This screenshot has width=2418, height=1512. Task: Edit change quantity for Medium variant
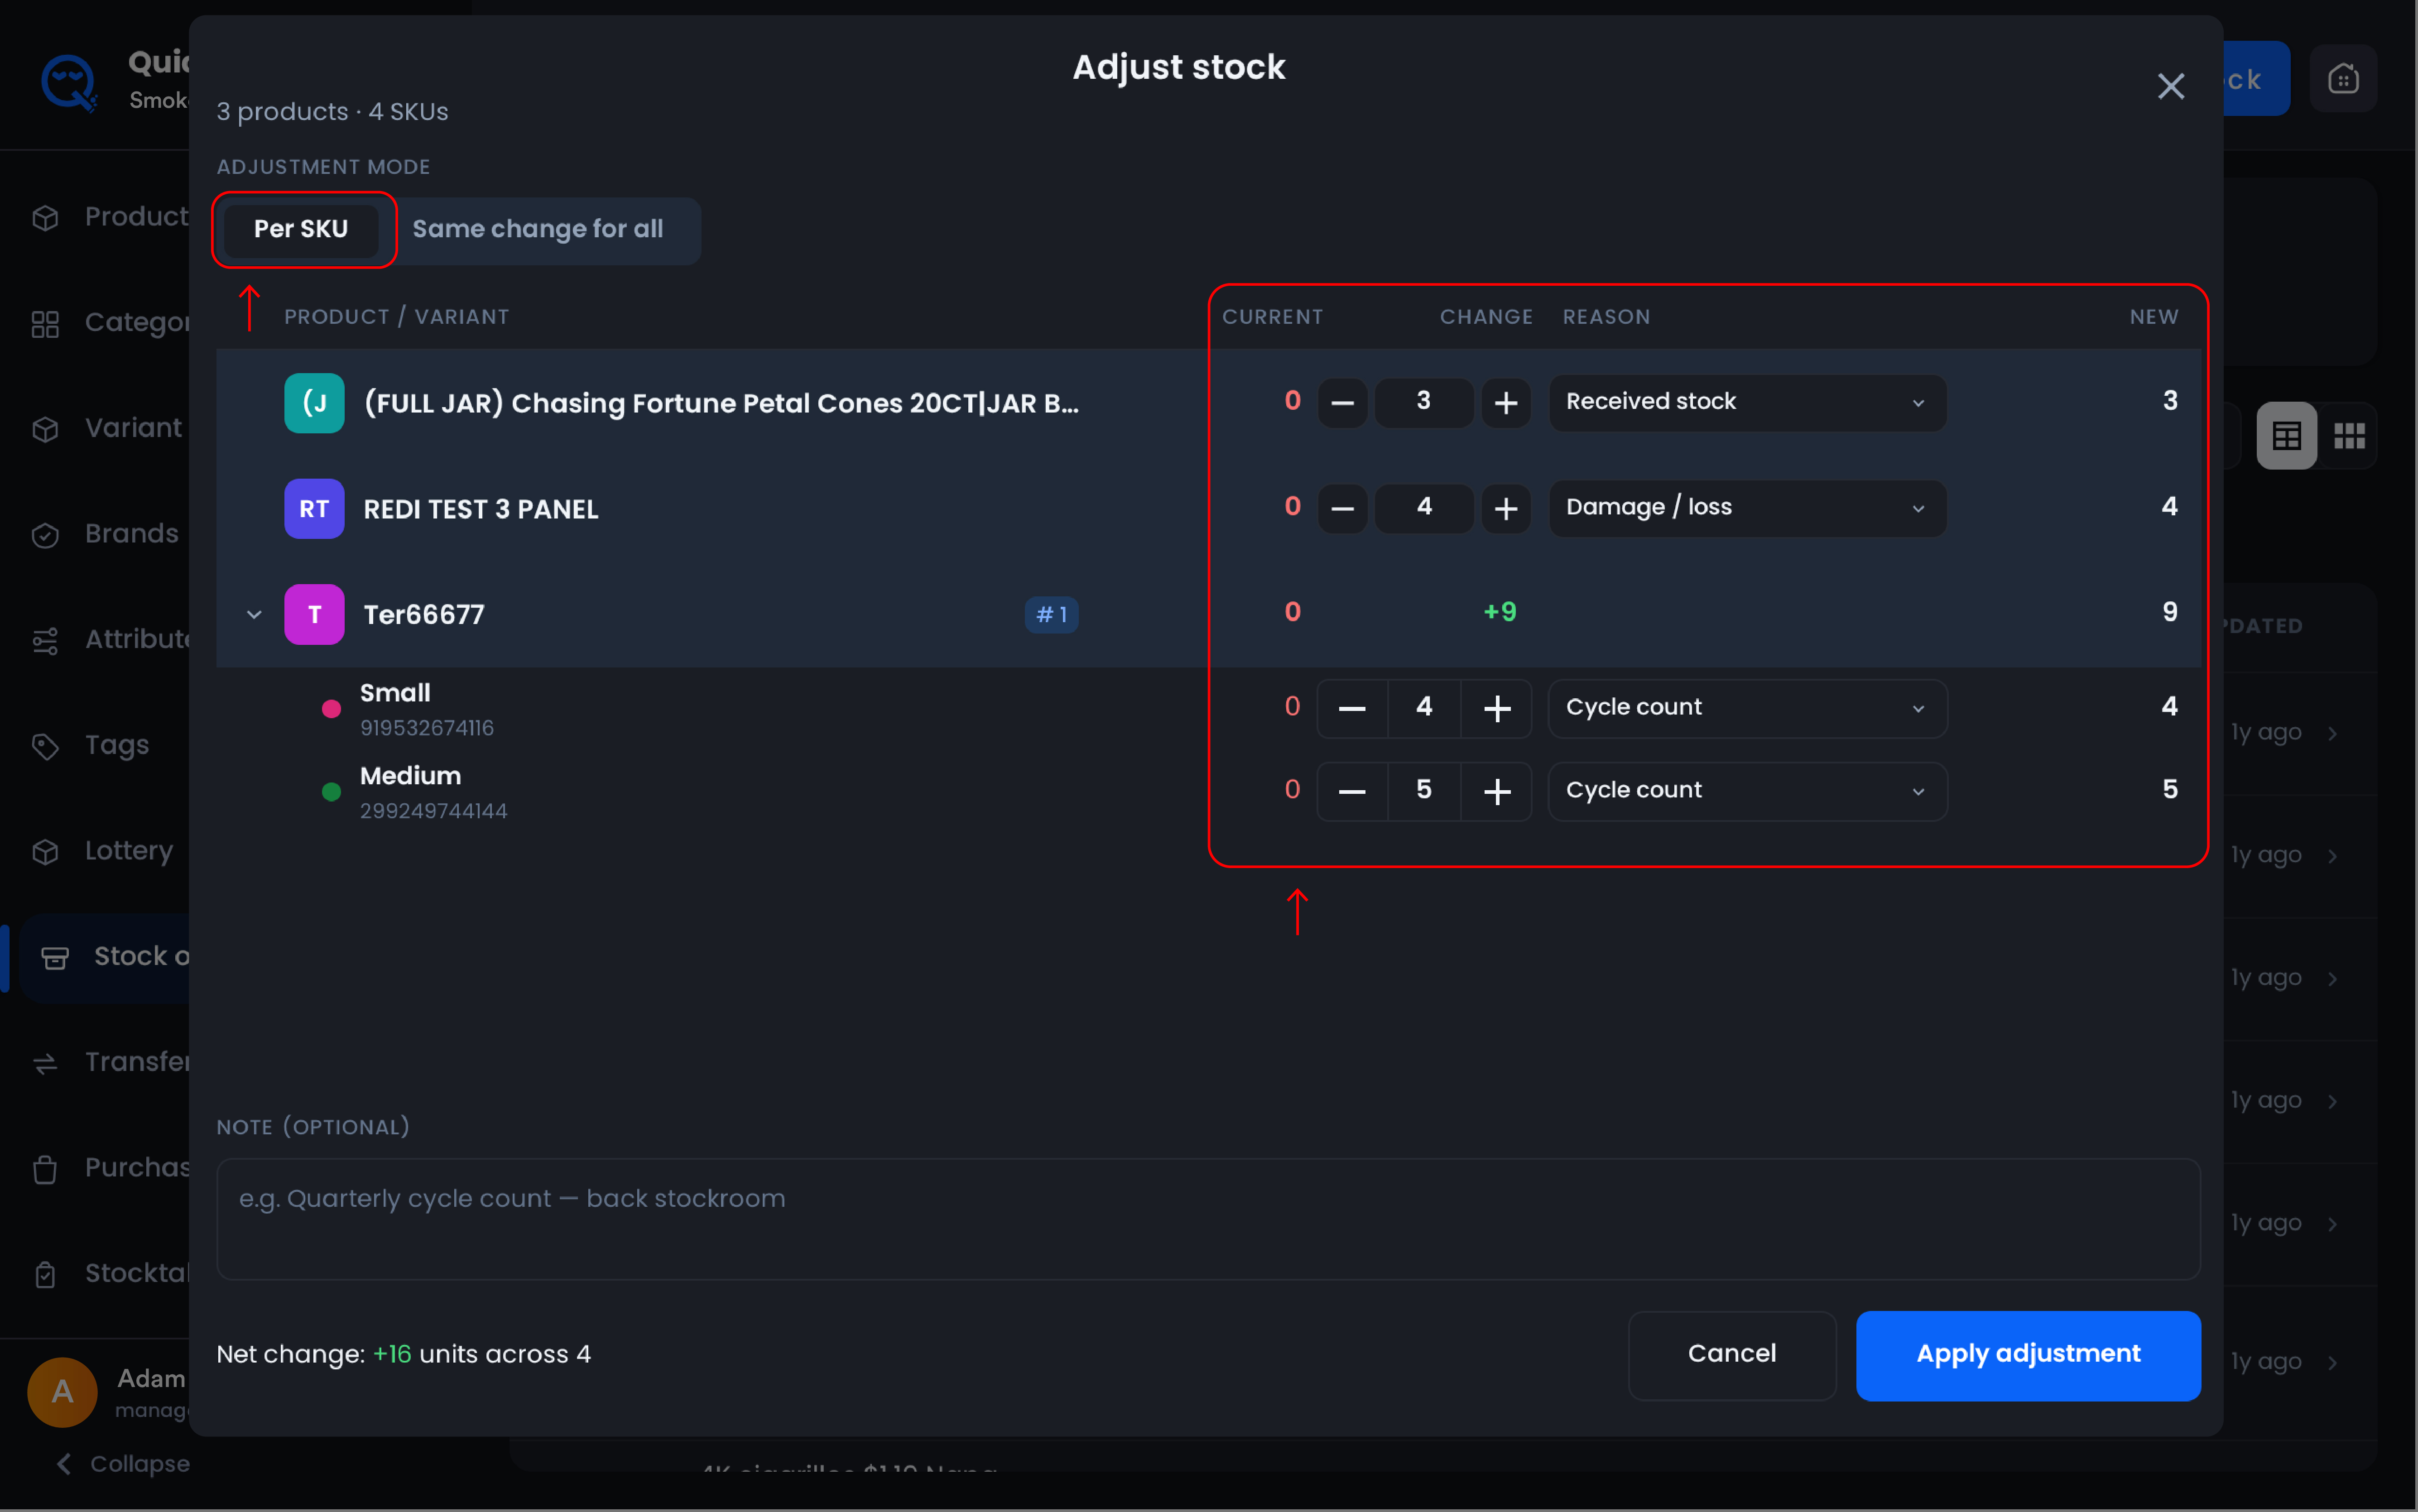coord(1424,791)
